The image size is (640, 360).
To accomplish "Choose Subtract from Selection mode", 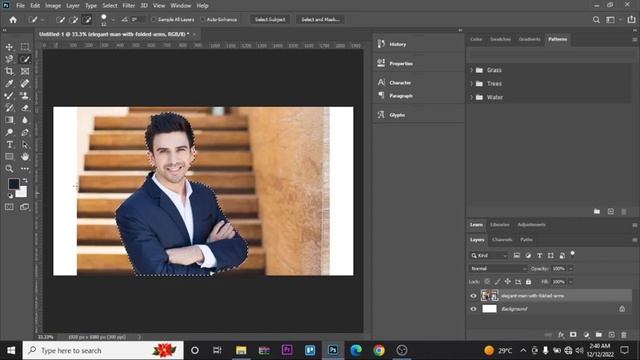I will pos(87,20).
